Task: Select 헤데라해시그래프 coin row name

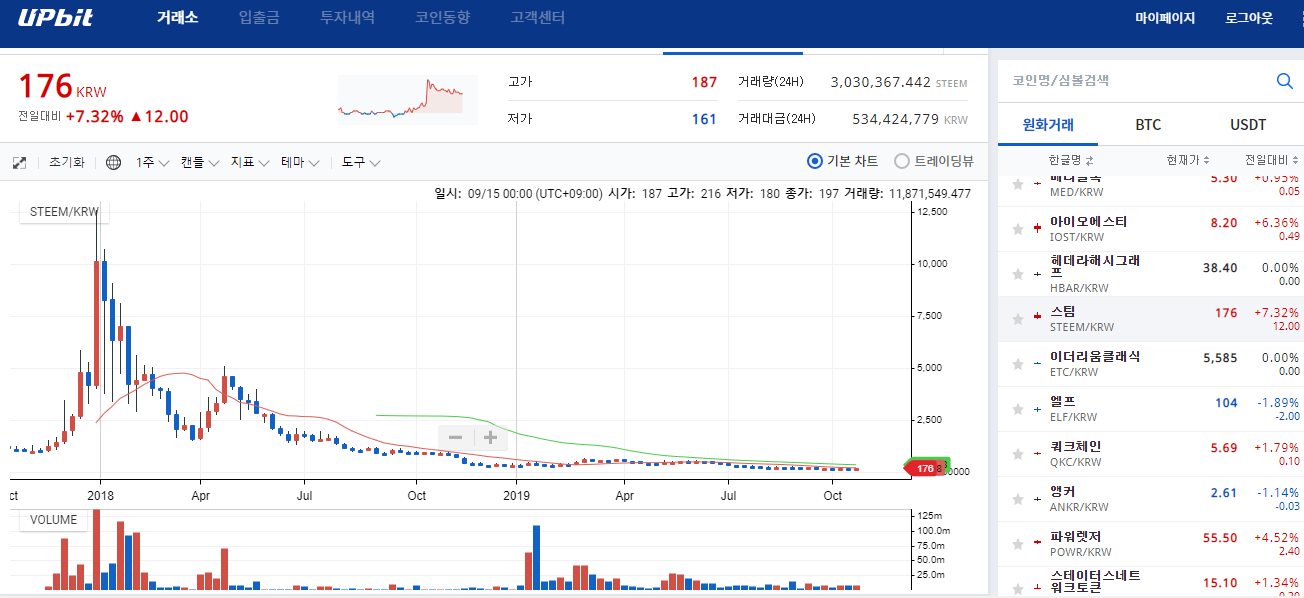Action: 1095,266
